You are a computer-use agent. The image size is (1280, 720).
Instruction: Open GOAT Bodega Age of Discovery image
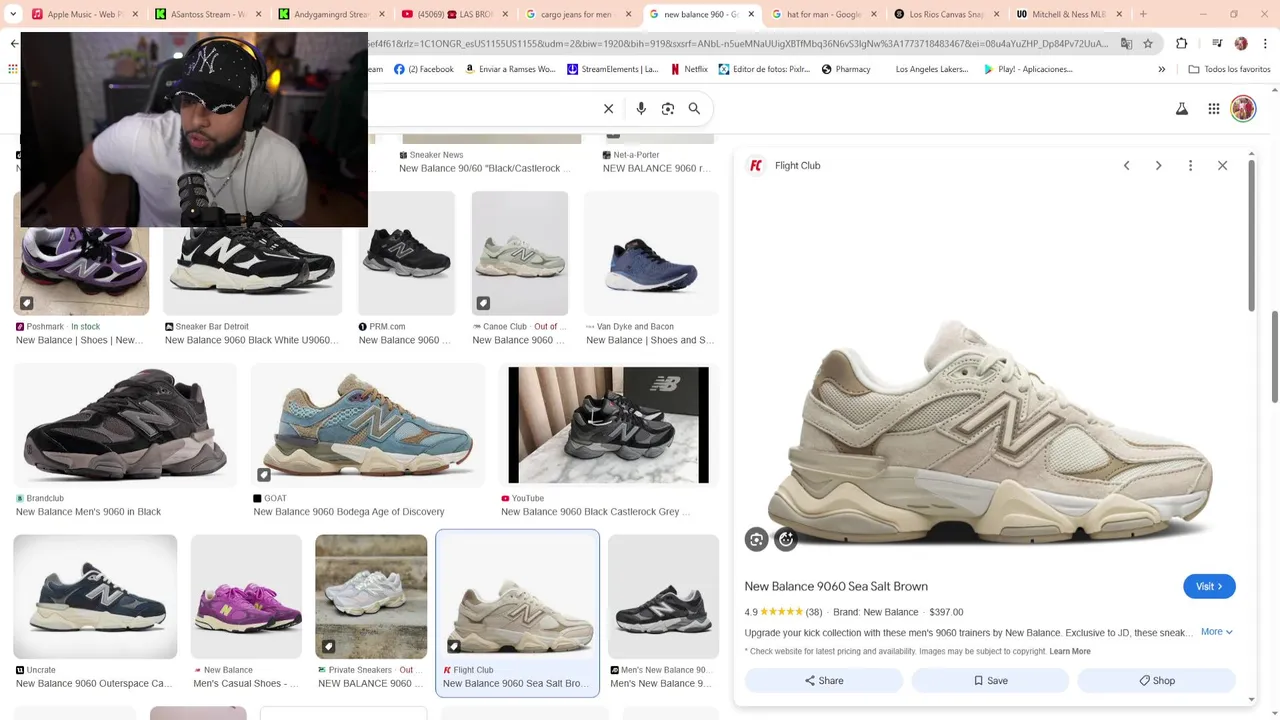click(367, 425)
